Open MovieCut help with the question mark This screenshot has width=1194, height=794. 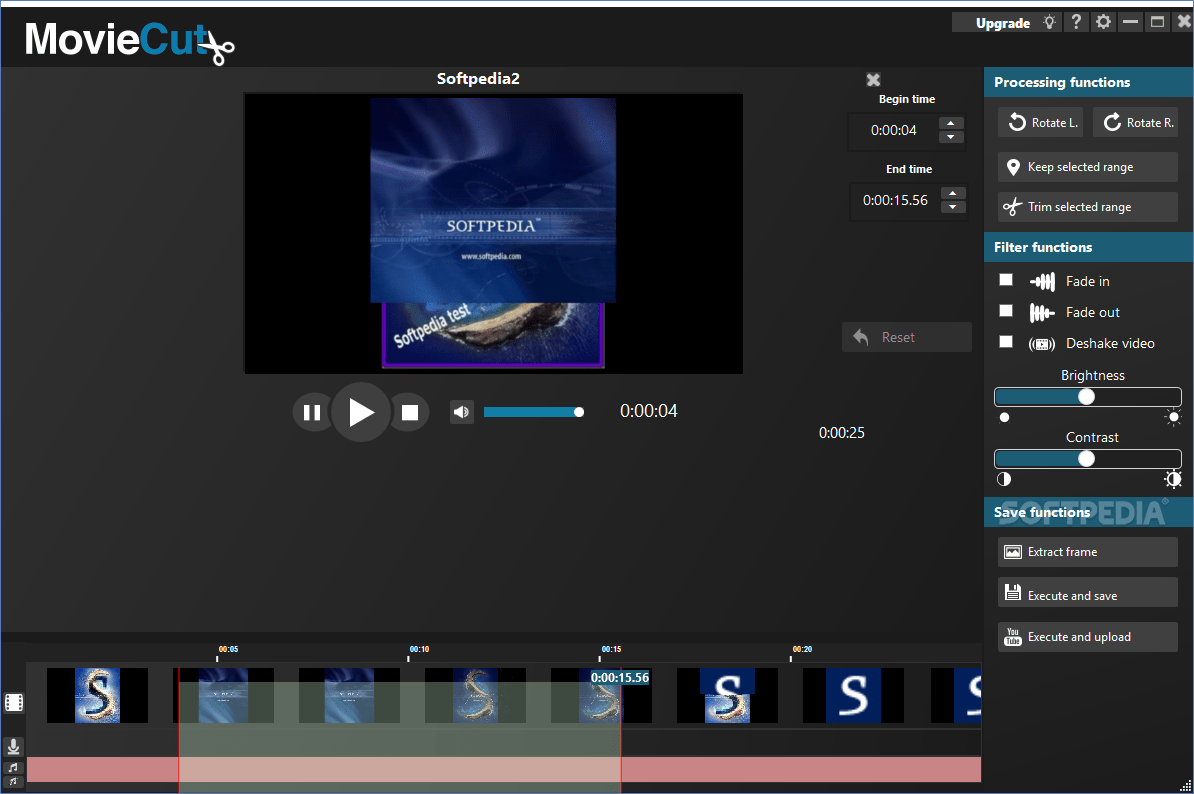click(1076, 20)
